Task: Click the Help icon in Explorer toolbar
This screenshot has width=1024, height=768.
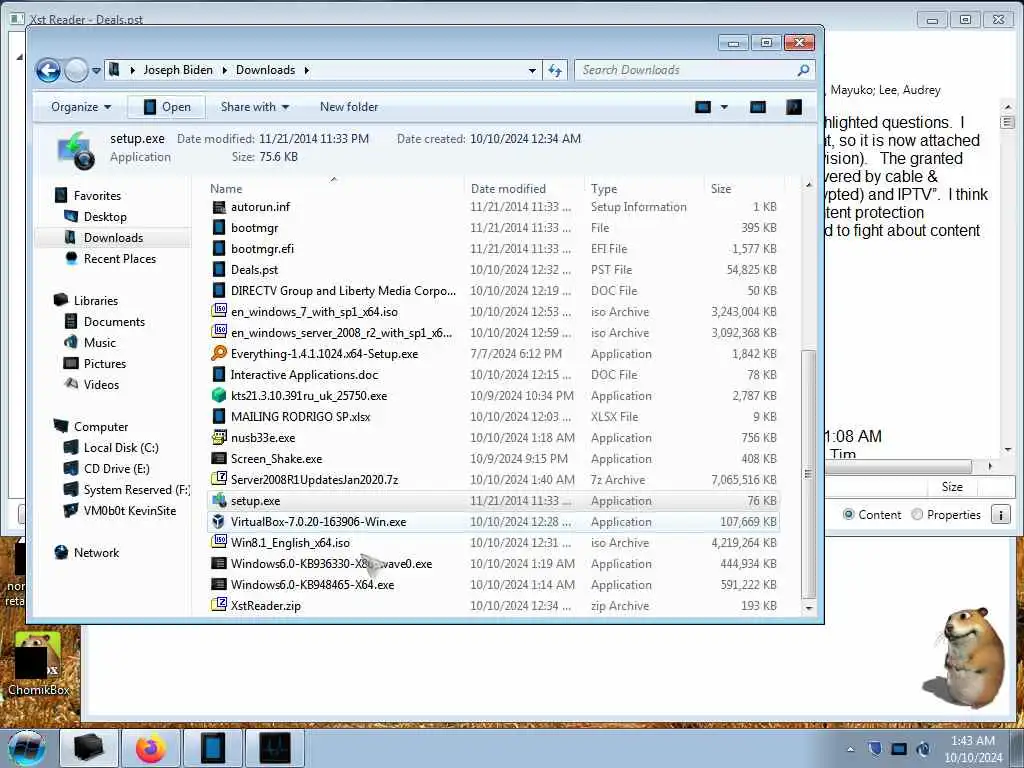Action: tap(794, 106)
